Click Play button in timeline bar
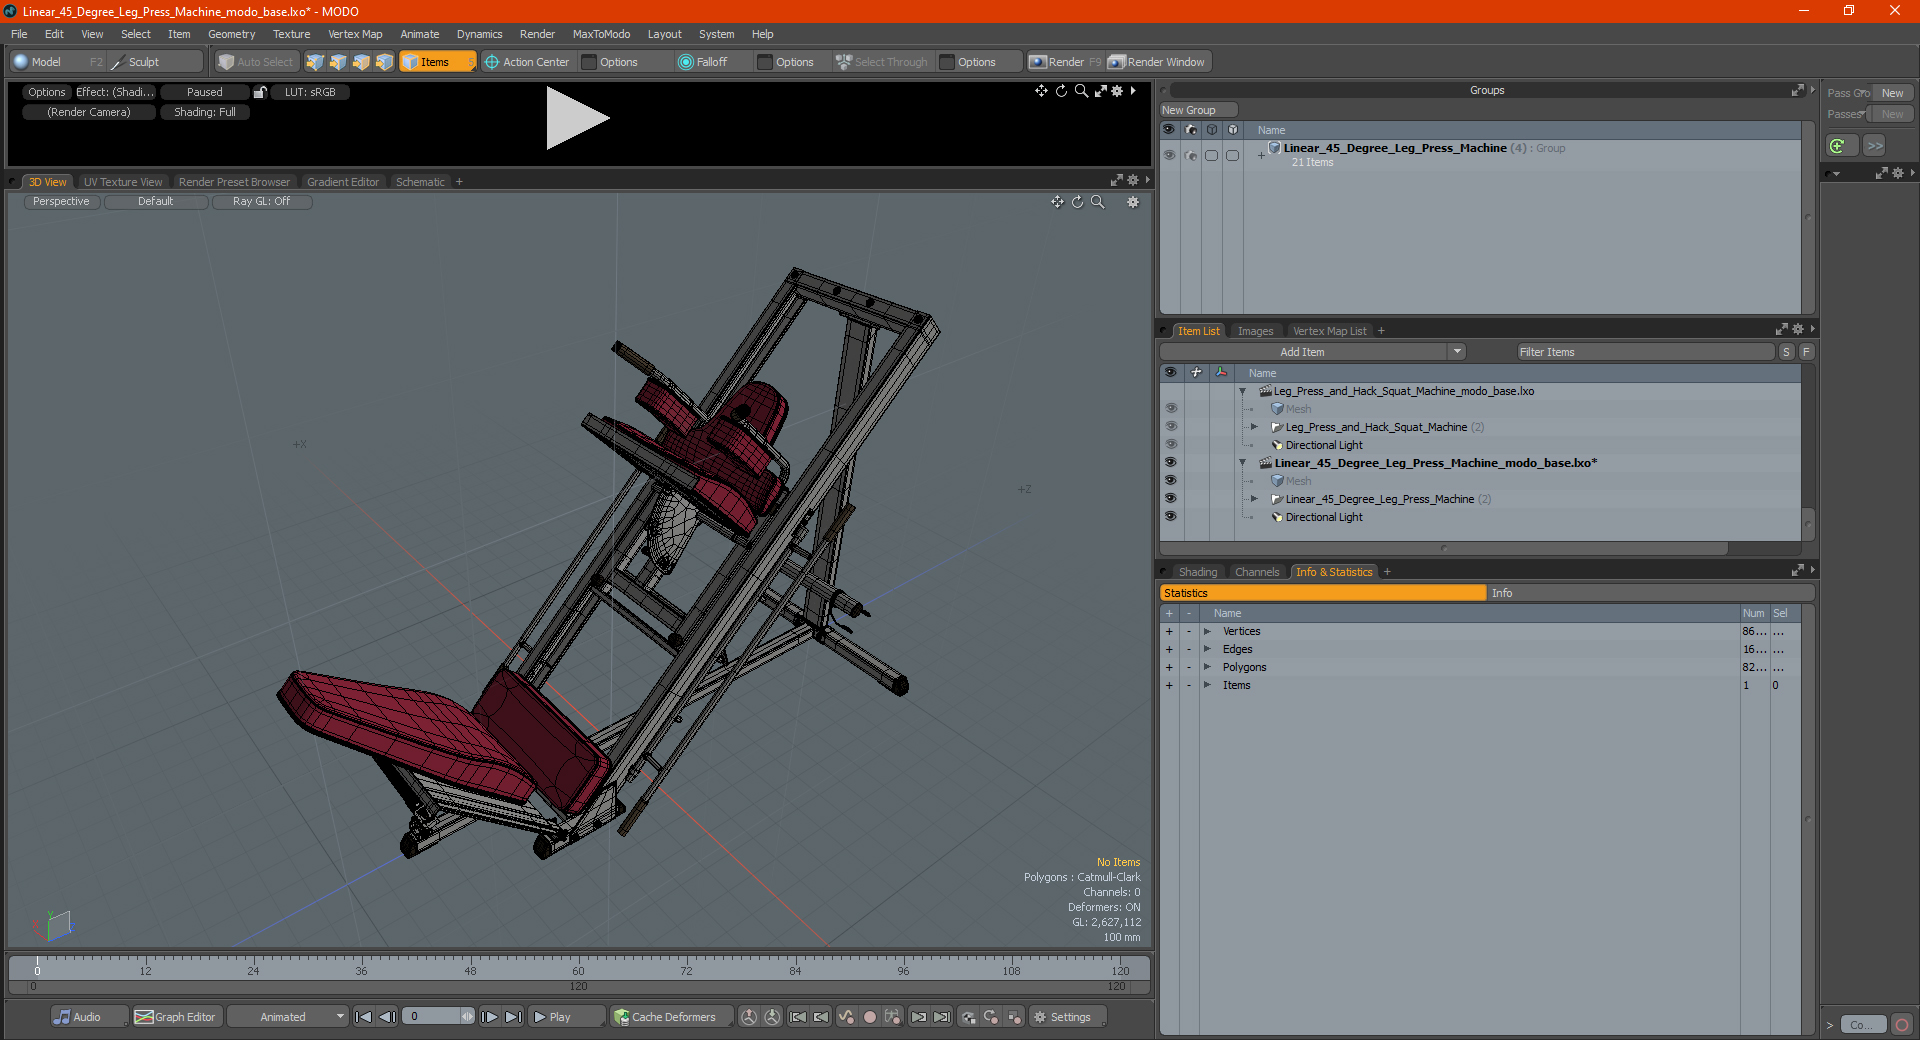This screenshot has height=1040, width=1920. pyautogui.click(x=566, y=1017)
